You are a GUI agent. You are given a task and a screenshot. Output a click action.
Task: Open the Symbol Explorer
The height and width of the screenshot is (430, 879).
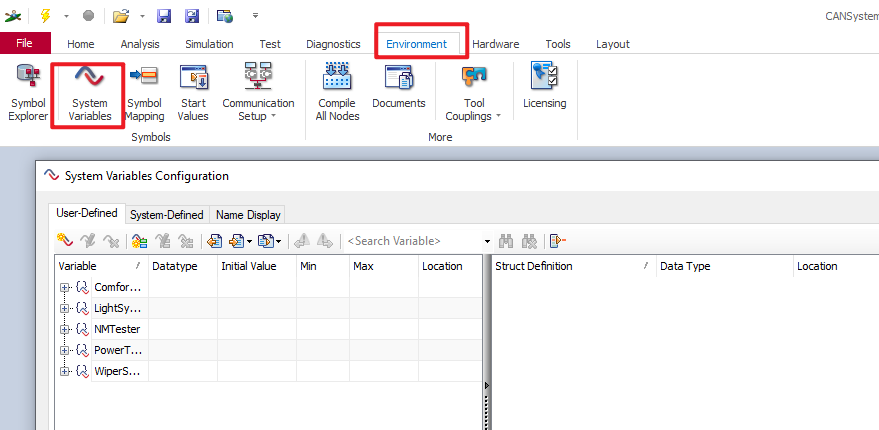(28, 93)
